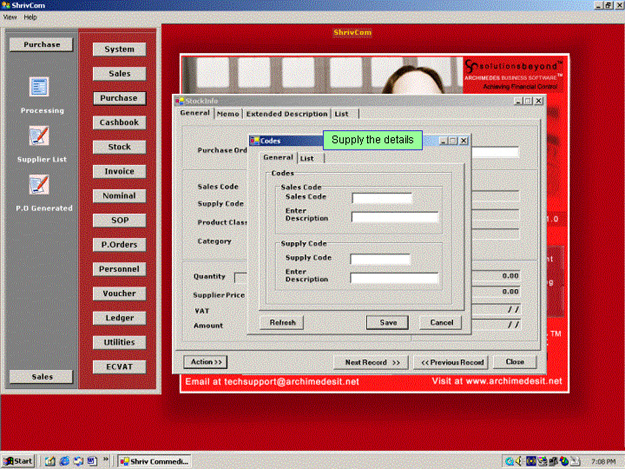The height and width of the screenshot is (469, 625).
Task: Open the Cashbook module
Action: (x=119, y=122)
